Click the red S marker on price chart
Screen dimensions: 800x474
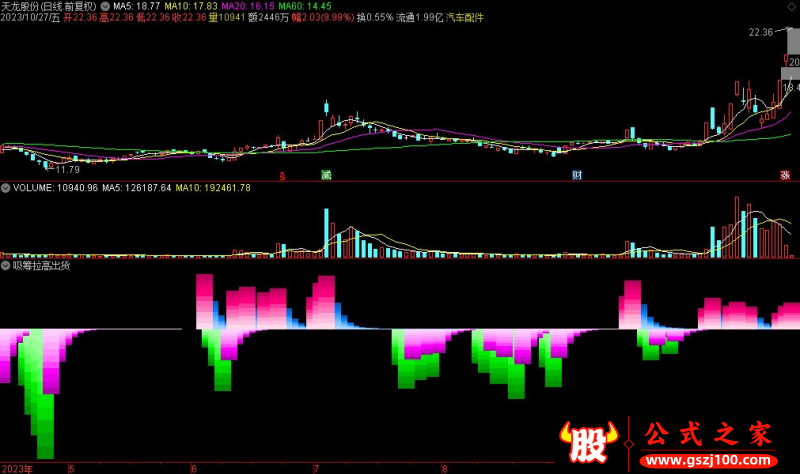pyautogui.click(x=282, y=176)
